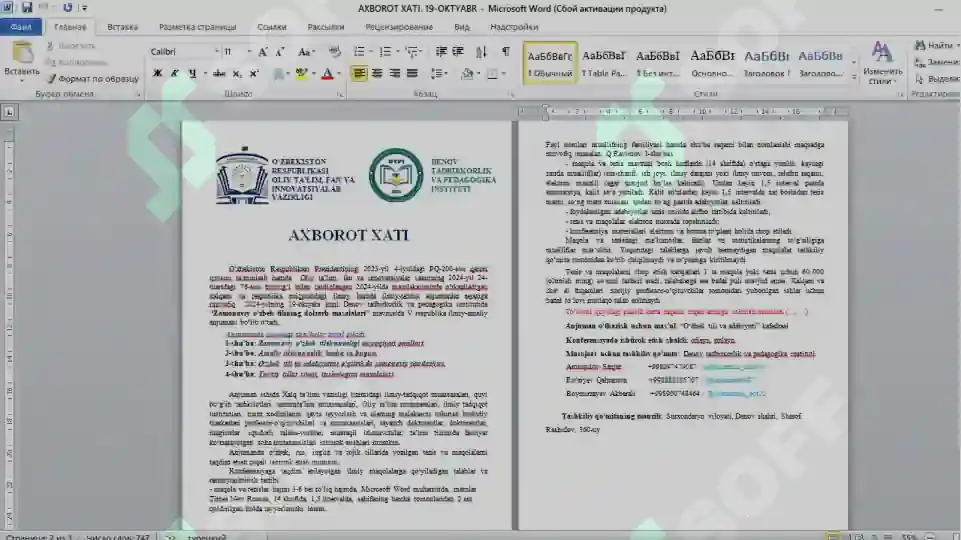Apply a numbered list
The width and height of the screenshot is (961, 540).
coord(386,52)
